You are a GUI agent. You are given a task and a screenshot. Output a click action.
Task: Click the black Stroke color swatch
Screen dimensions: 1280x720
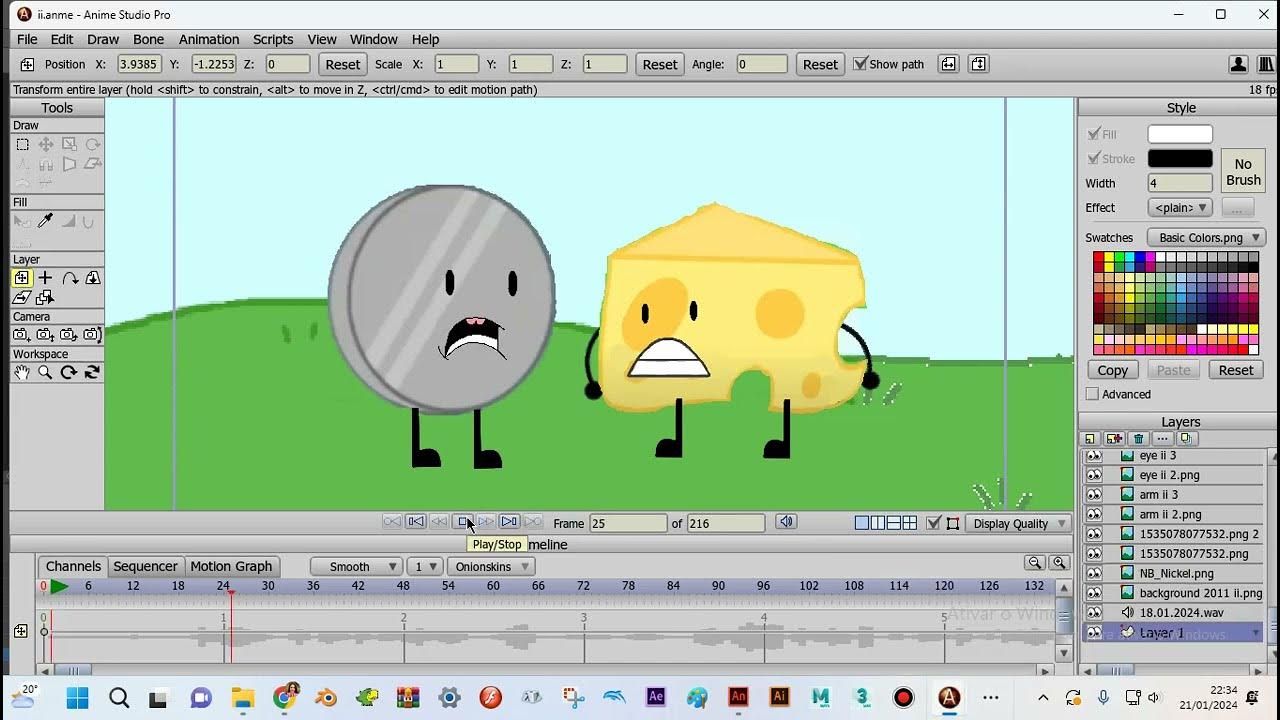click(1180, 158)
